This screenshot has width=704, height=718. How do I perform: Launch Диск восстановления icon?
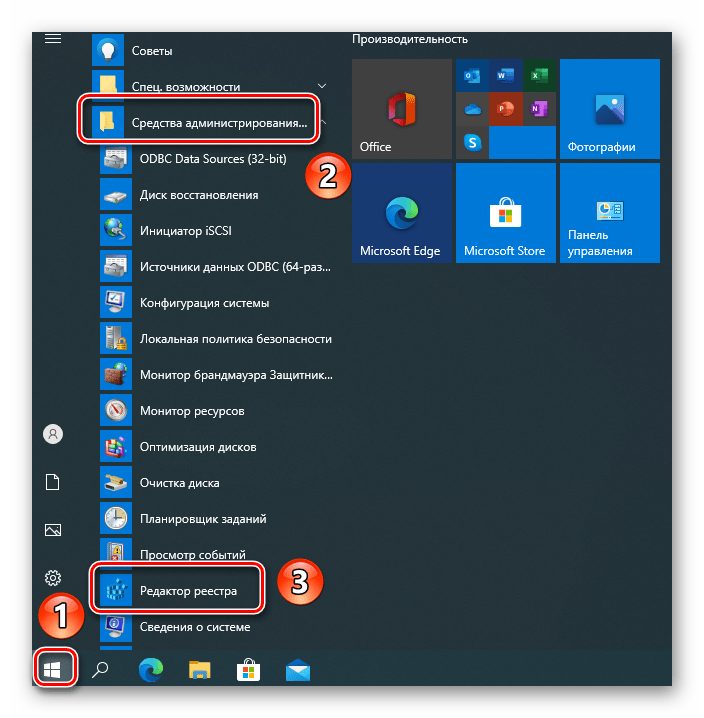[116, 195]
